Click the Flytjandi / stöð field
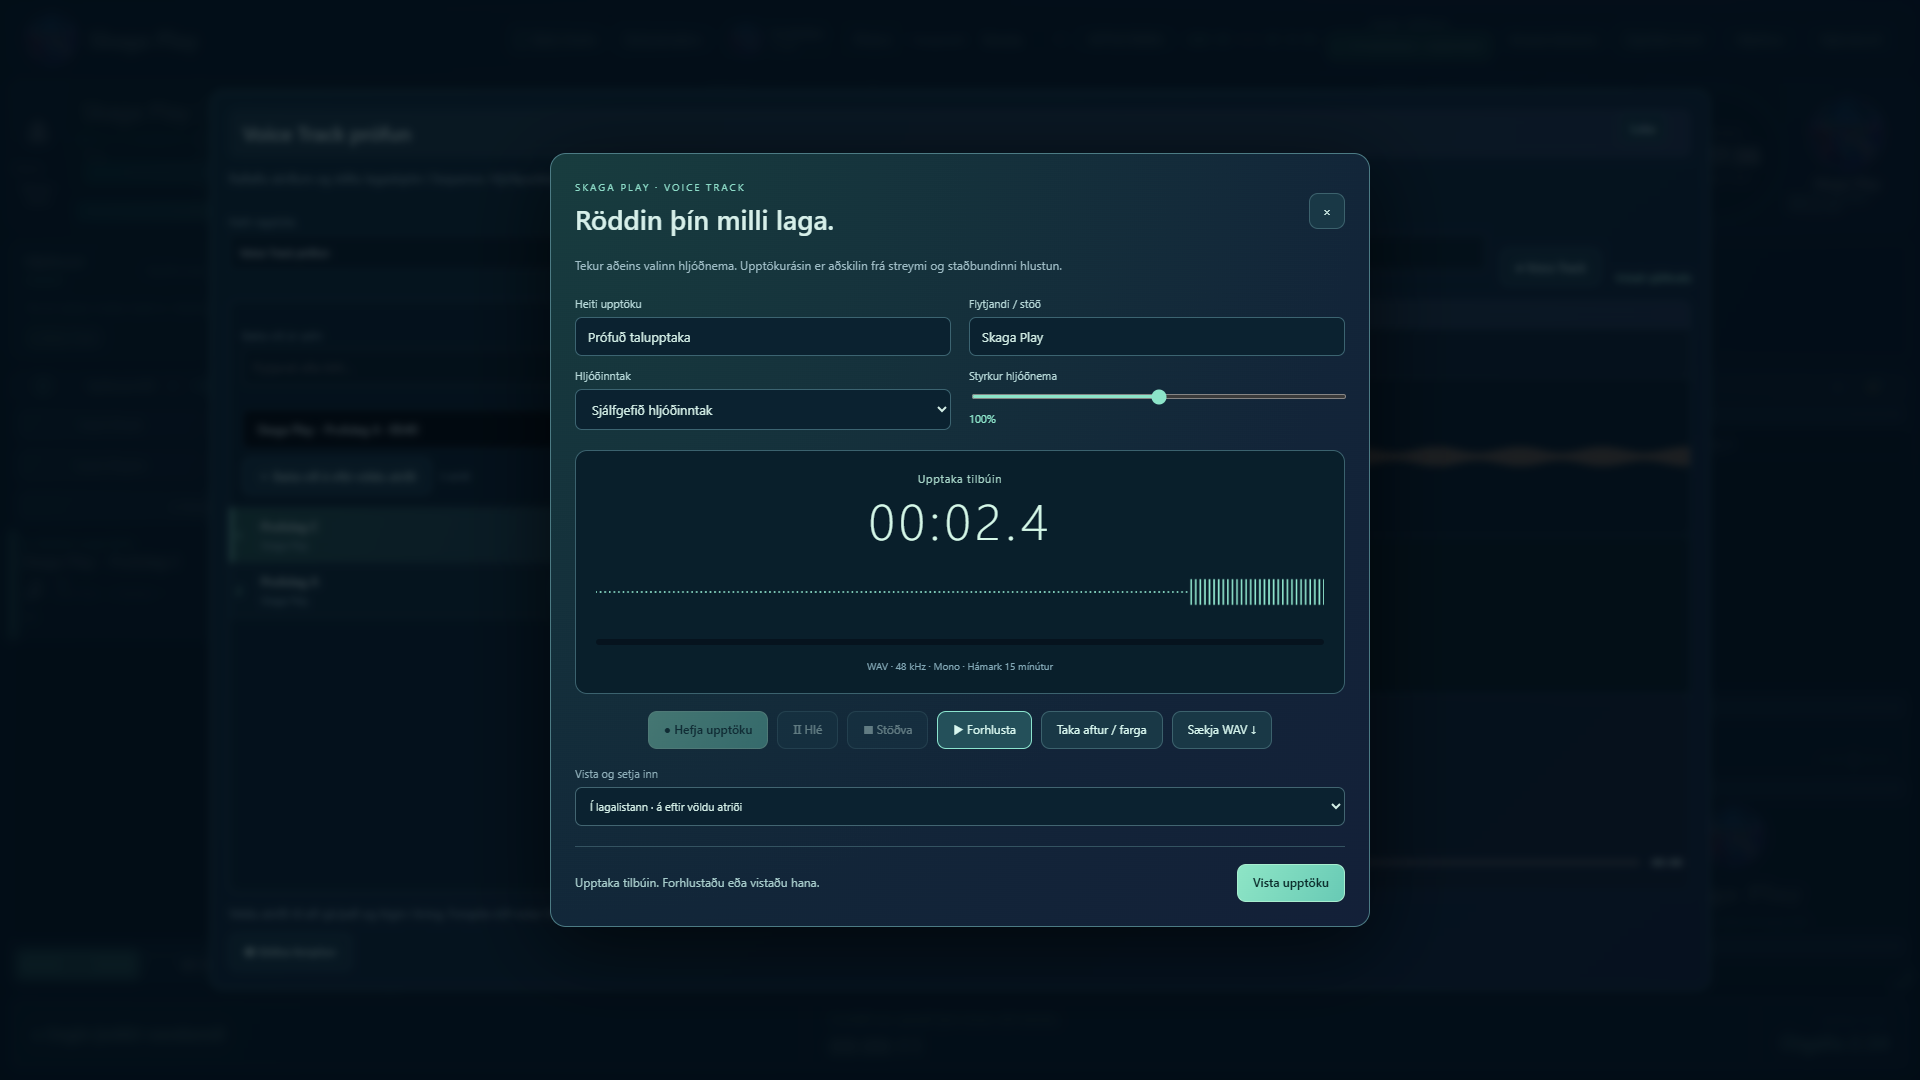This screenshot has width=1920, height=1080. tap(1156, 337)
